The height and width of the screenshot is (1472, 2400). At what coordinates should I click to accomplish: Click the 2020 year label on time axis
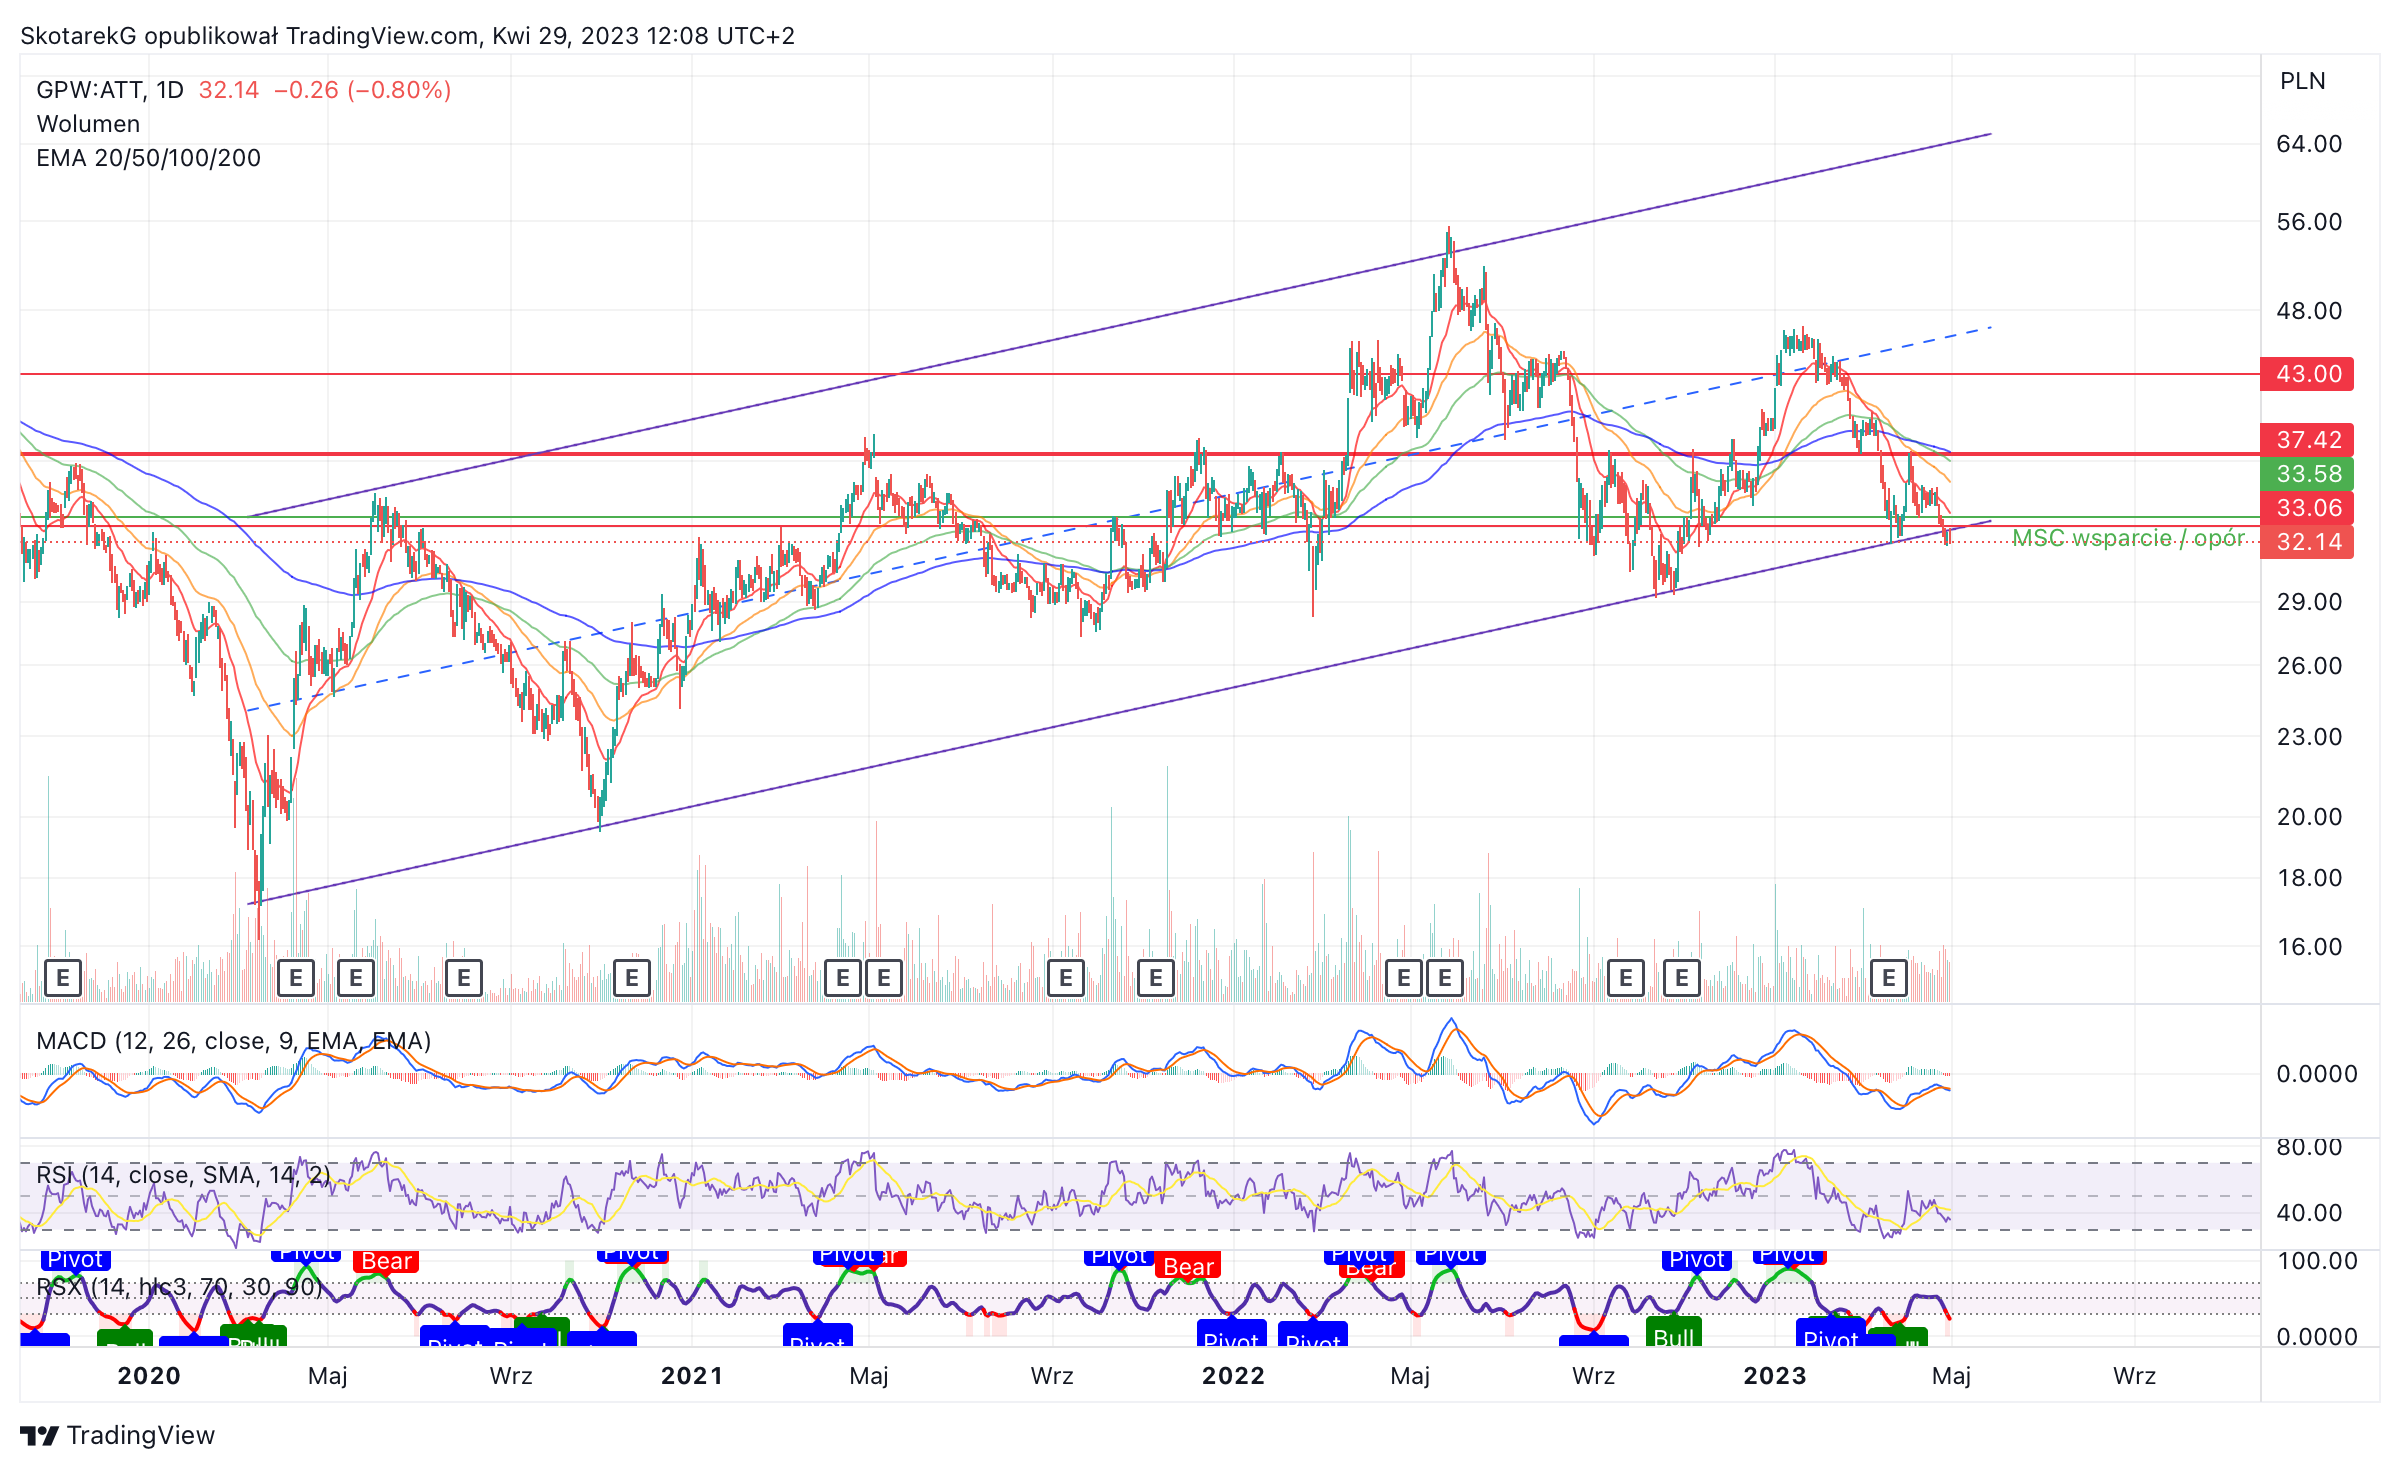(x=149, y=1376)
